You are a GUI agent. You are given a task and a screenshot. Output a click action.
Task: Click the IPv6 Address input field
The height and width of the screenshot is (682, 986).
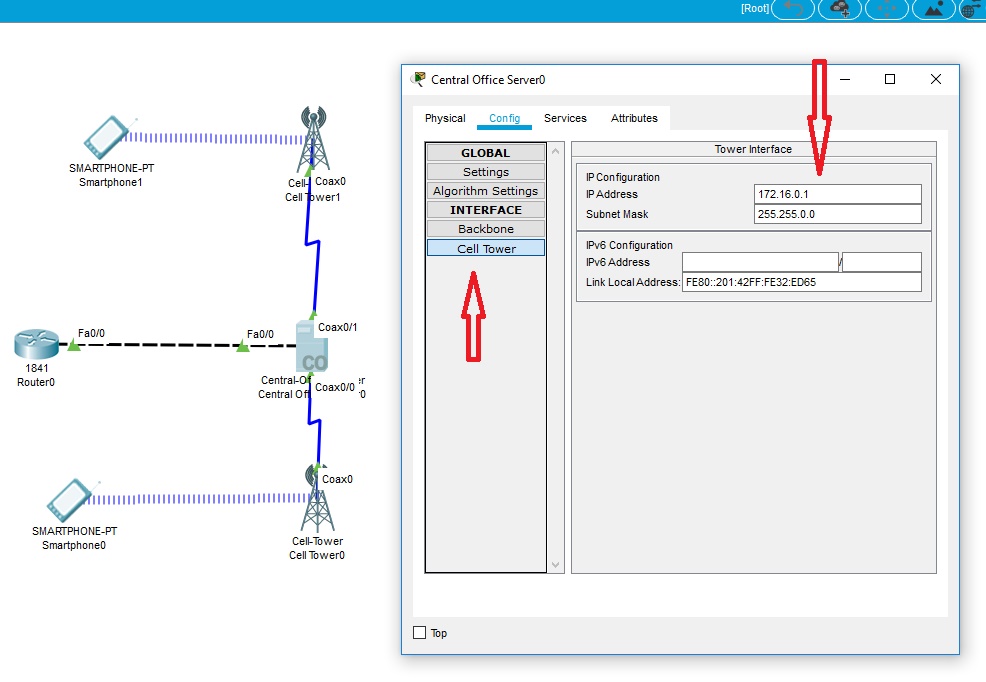760,262
